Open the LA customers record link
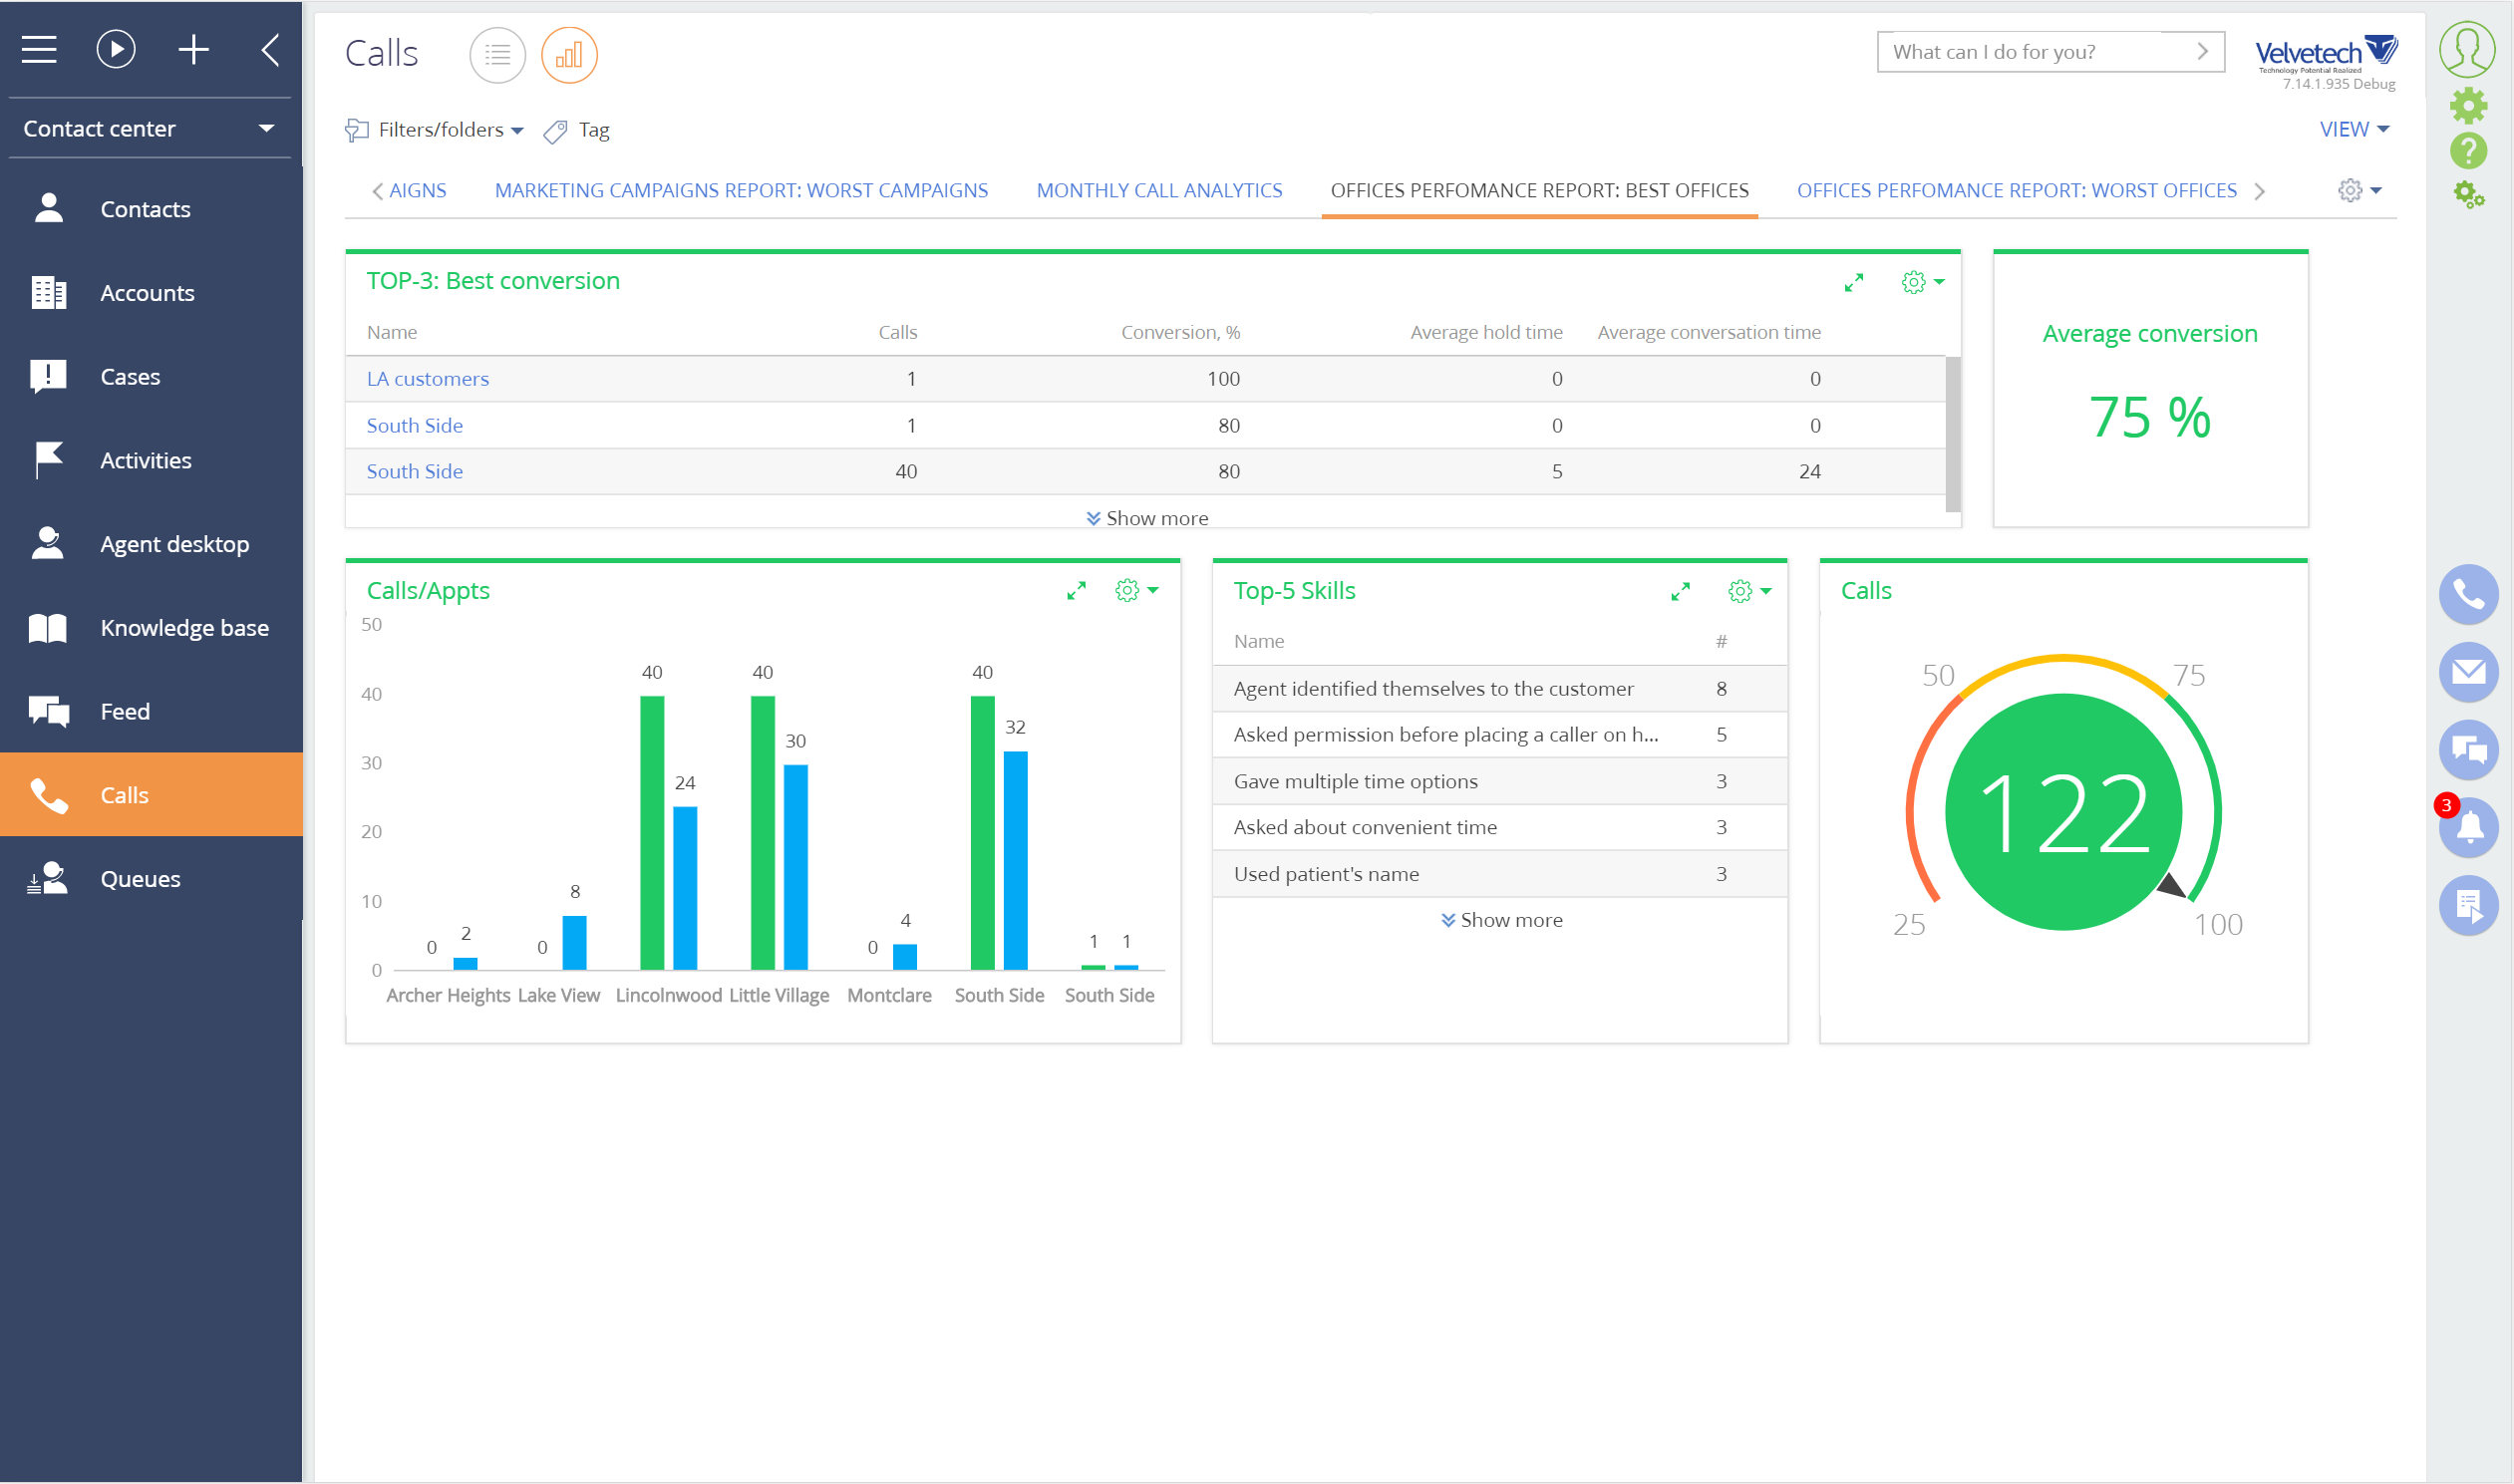The image size is (2514, 1484). pos(428,378)
